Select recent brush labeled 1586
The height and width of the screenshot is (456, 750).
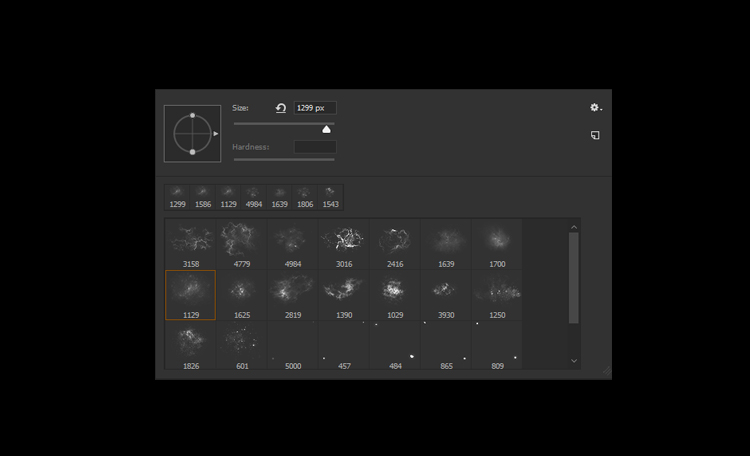coord(203,197)
